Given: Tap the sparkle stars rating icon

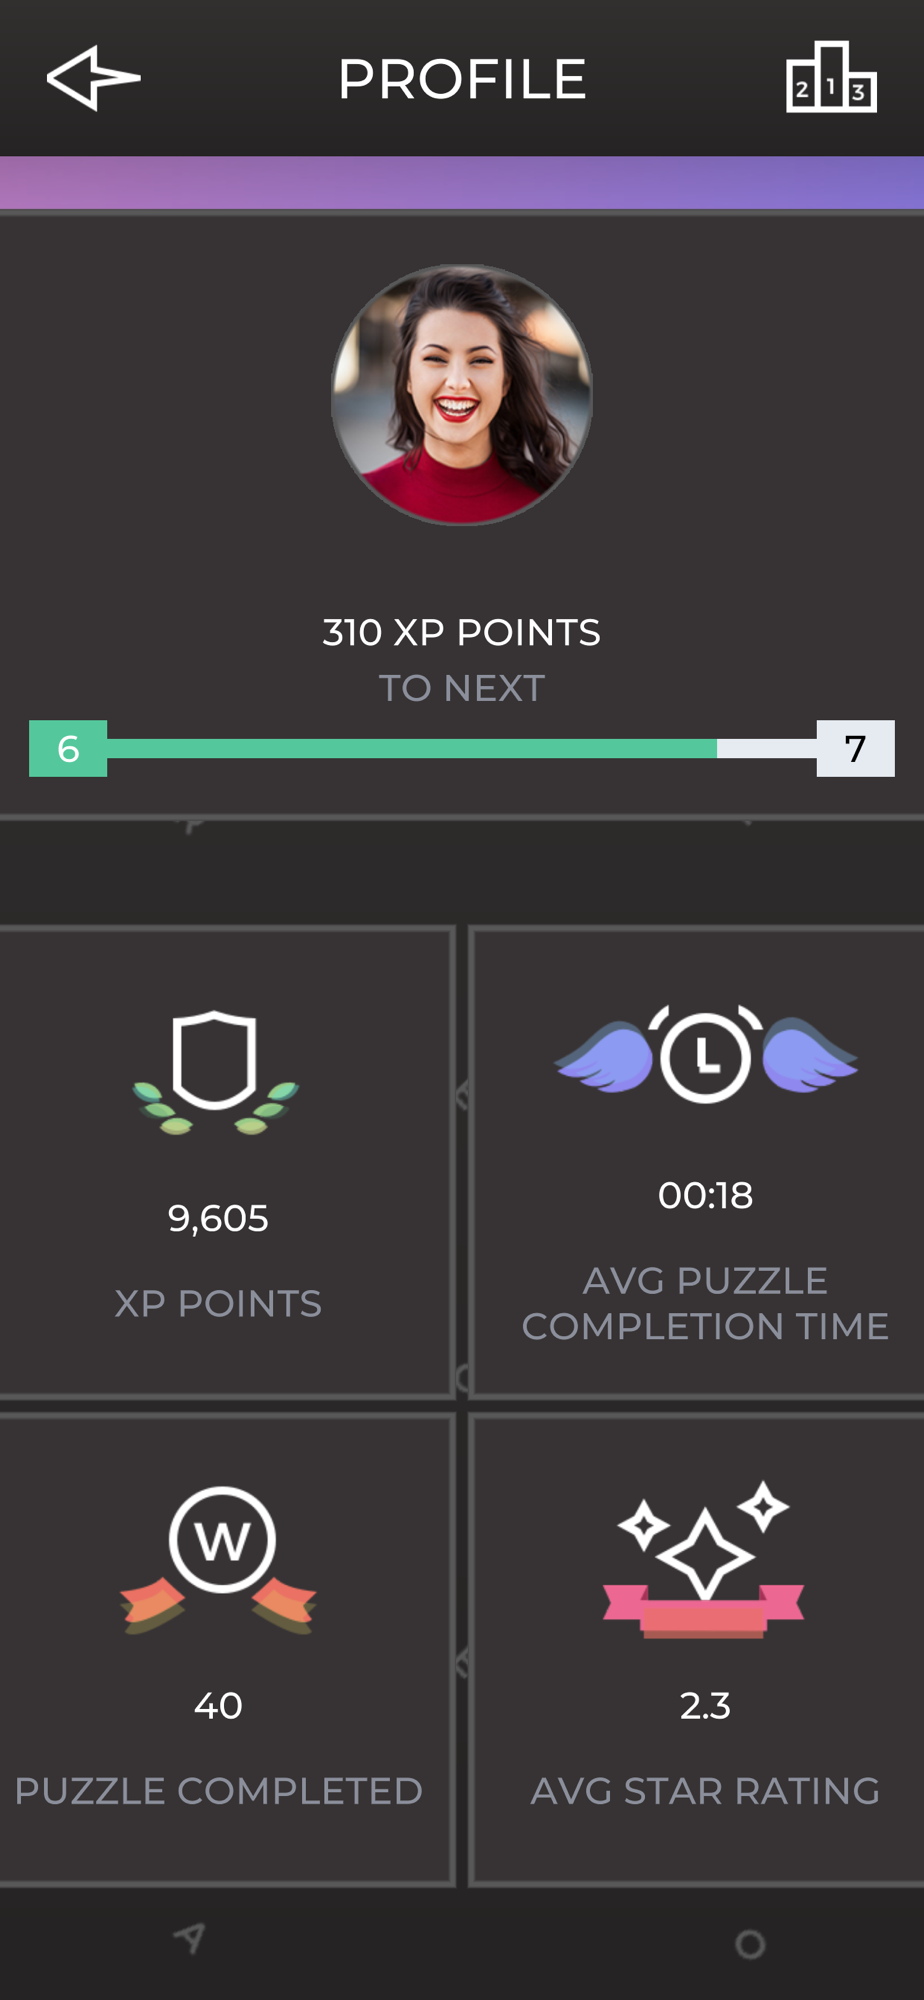Looking at the screenshot, I should [x=704, y=1560].
